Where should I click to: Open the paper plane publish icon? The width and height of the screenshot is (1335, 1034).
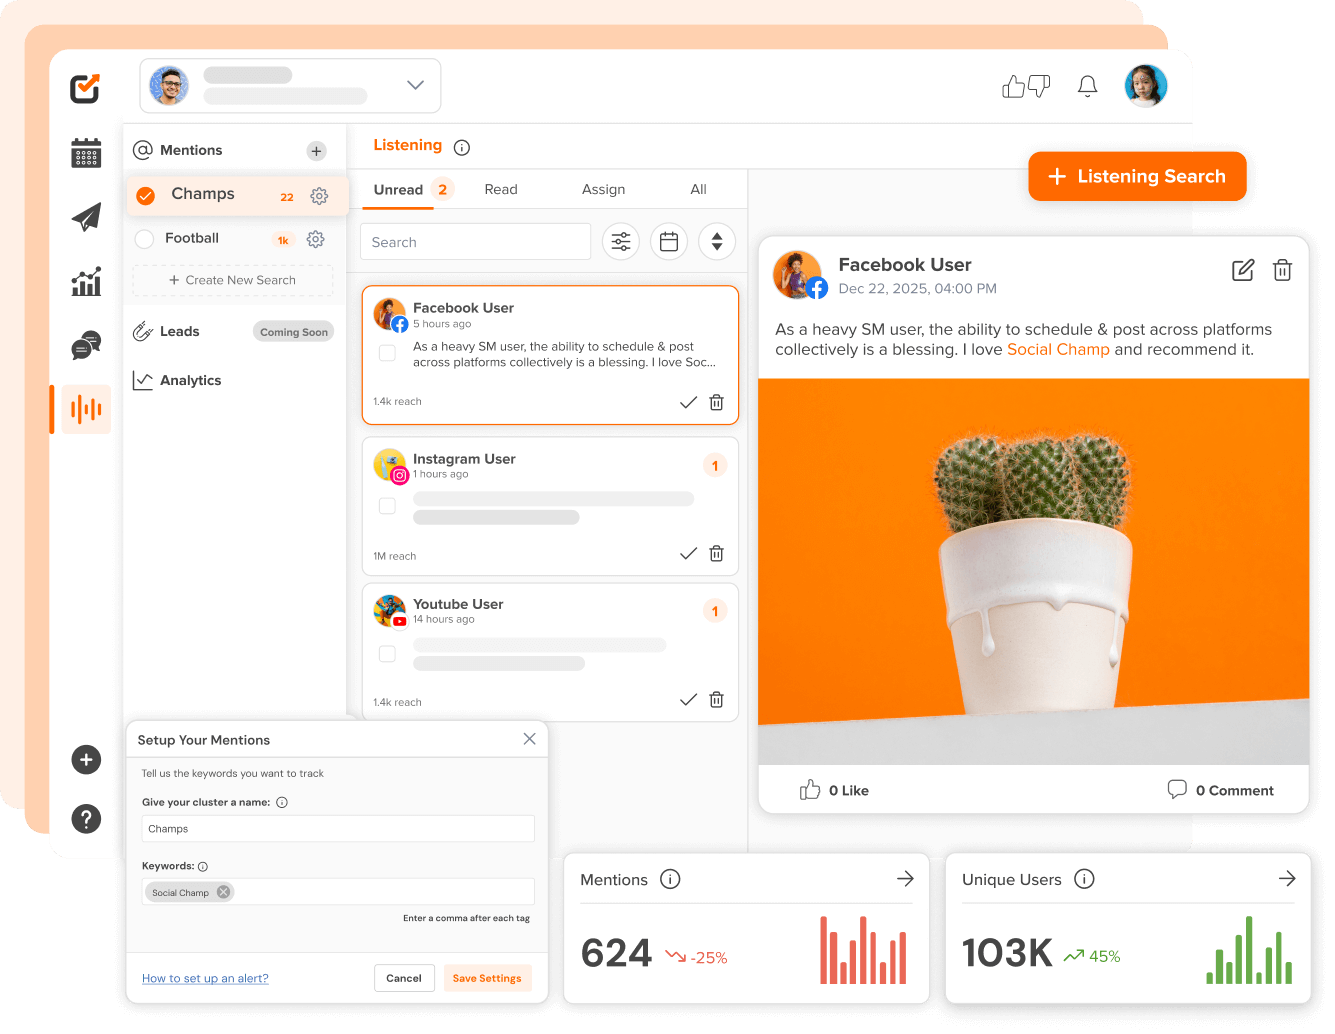(x=86, y=217)
